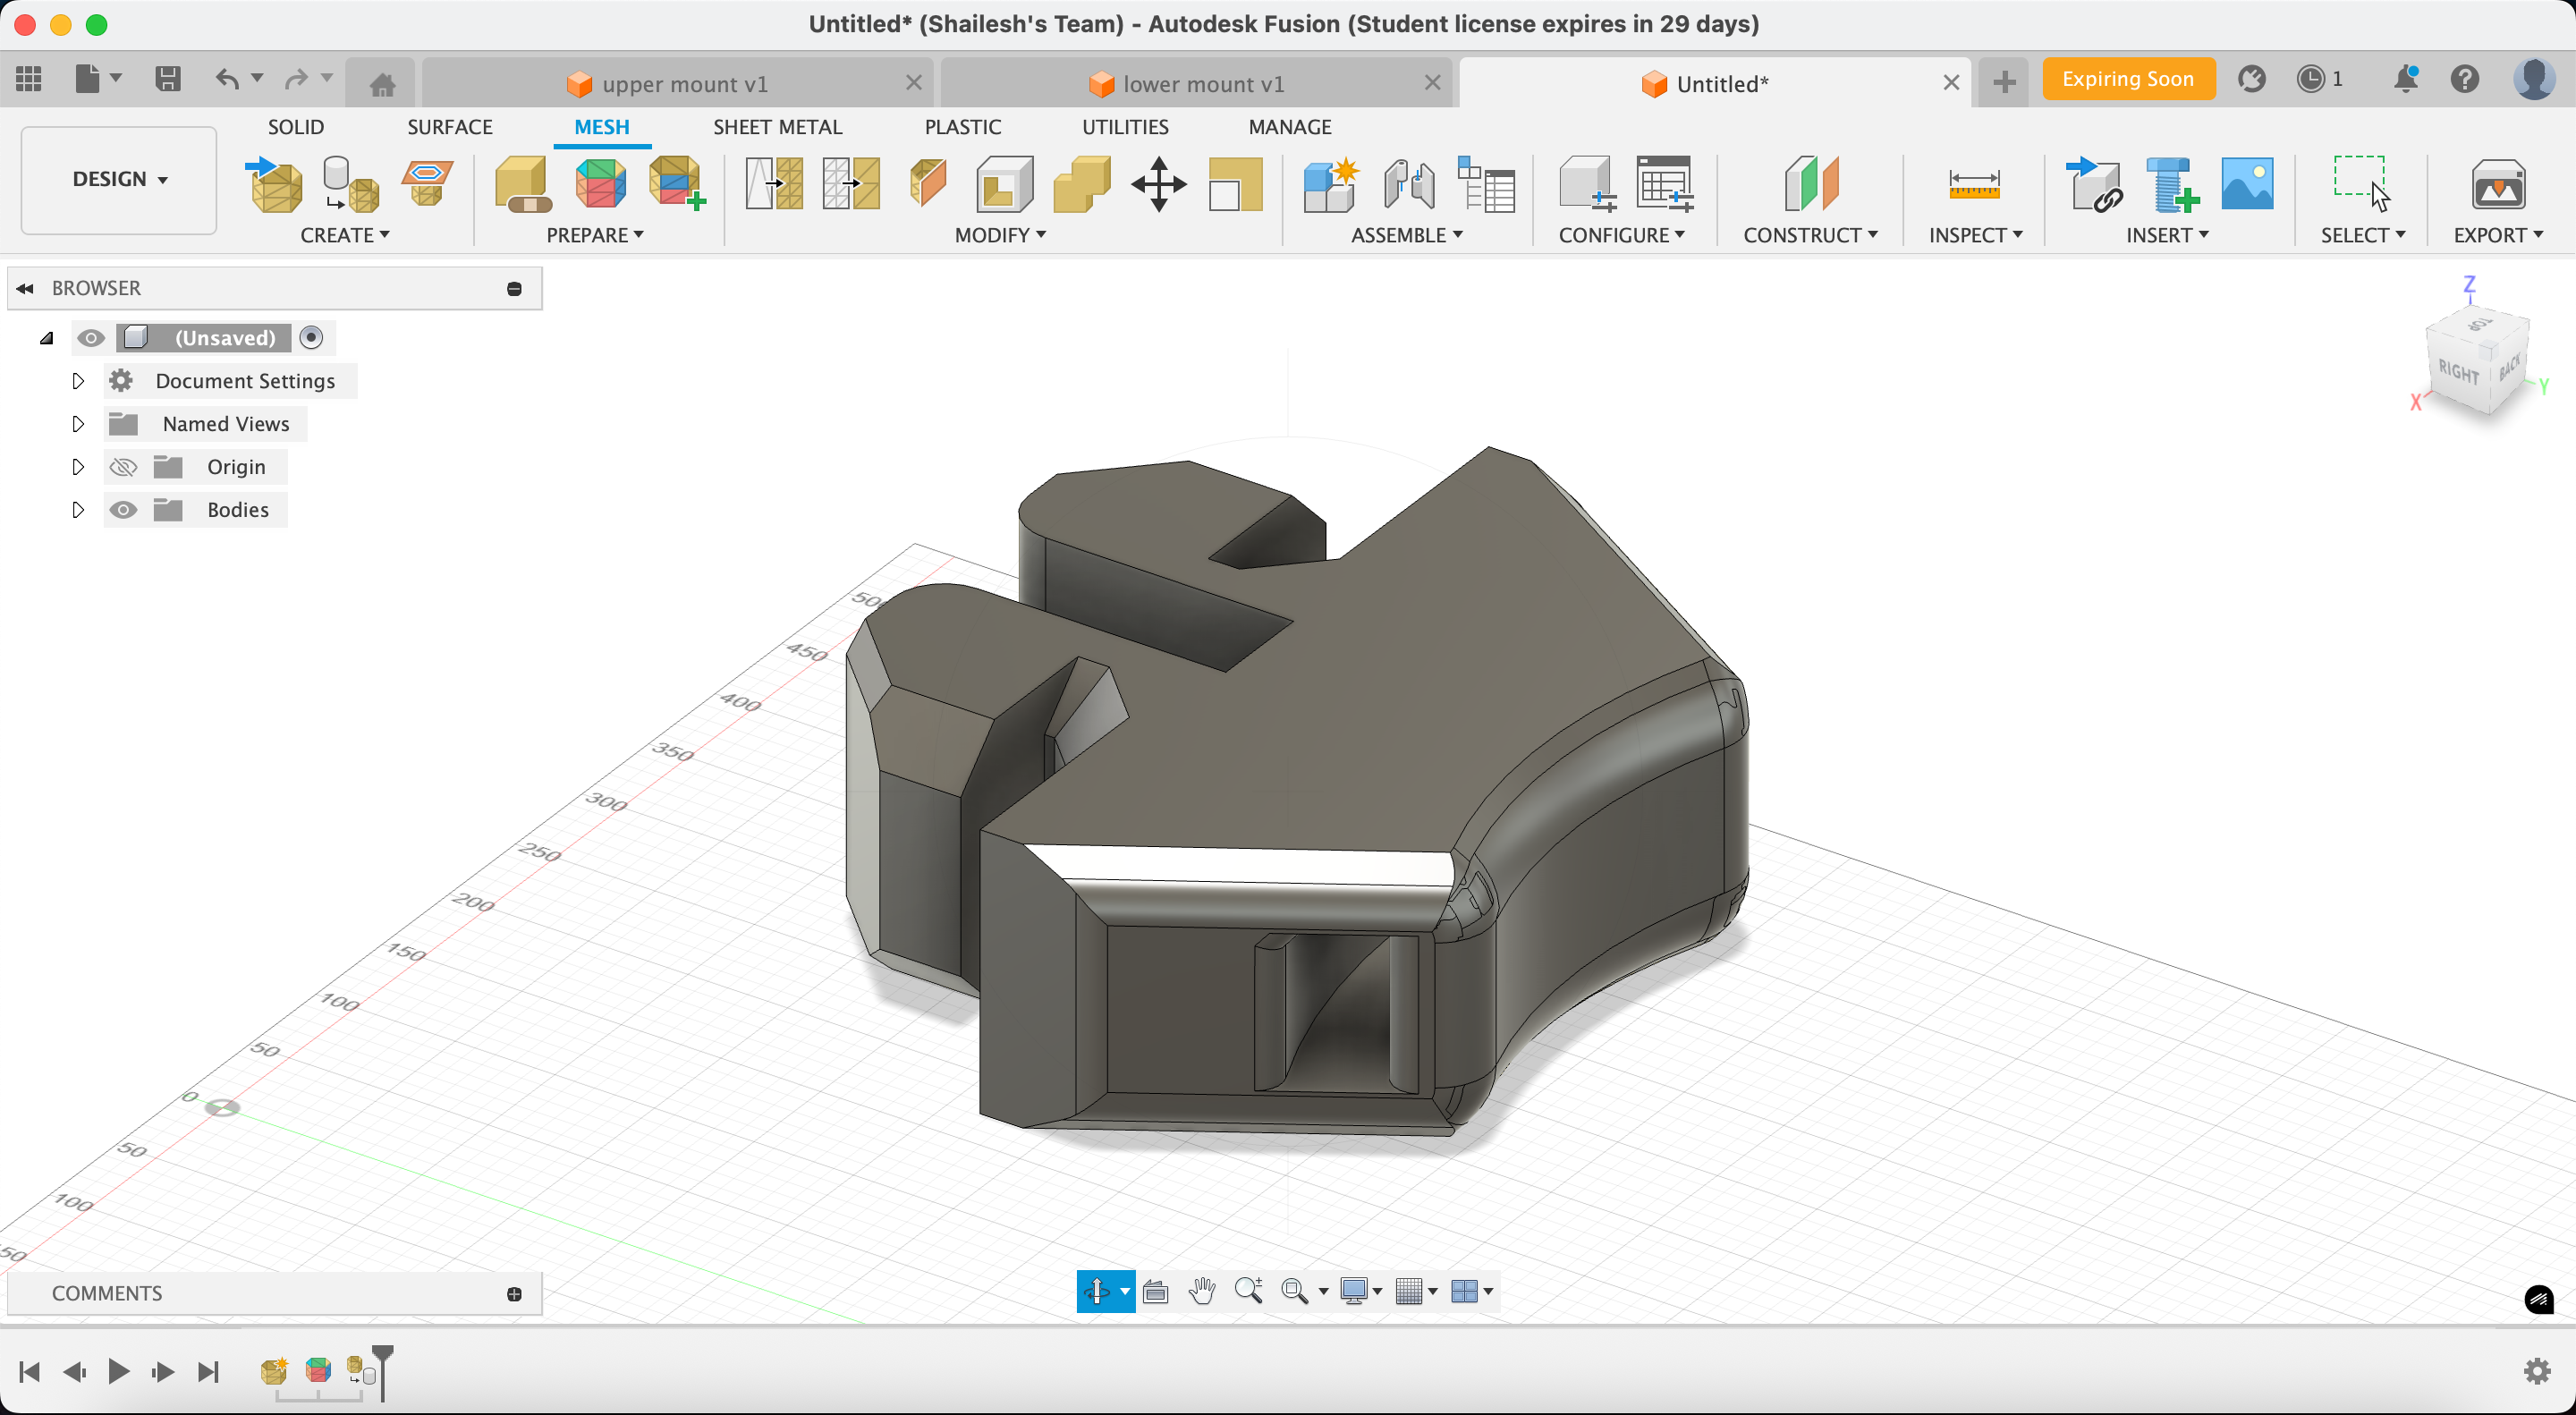Click Generate Face Groups icon
The width and height of the screenshot is (2576, 1415).
click(x=600, y=184)
